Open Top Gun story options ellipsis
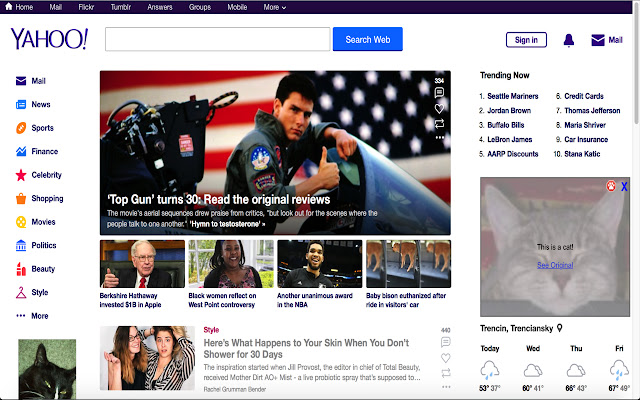The image size is (640, 400). pos(439,137)
